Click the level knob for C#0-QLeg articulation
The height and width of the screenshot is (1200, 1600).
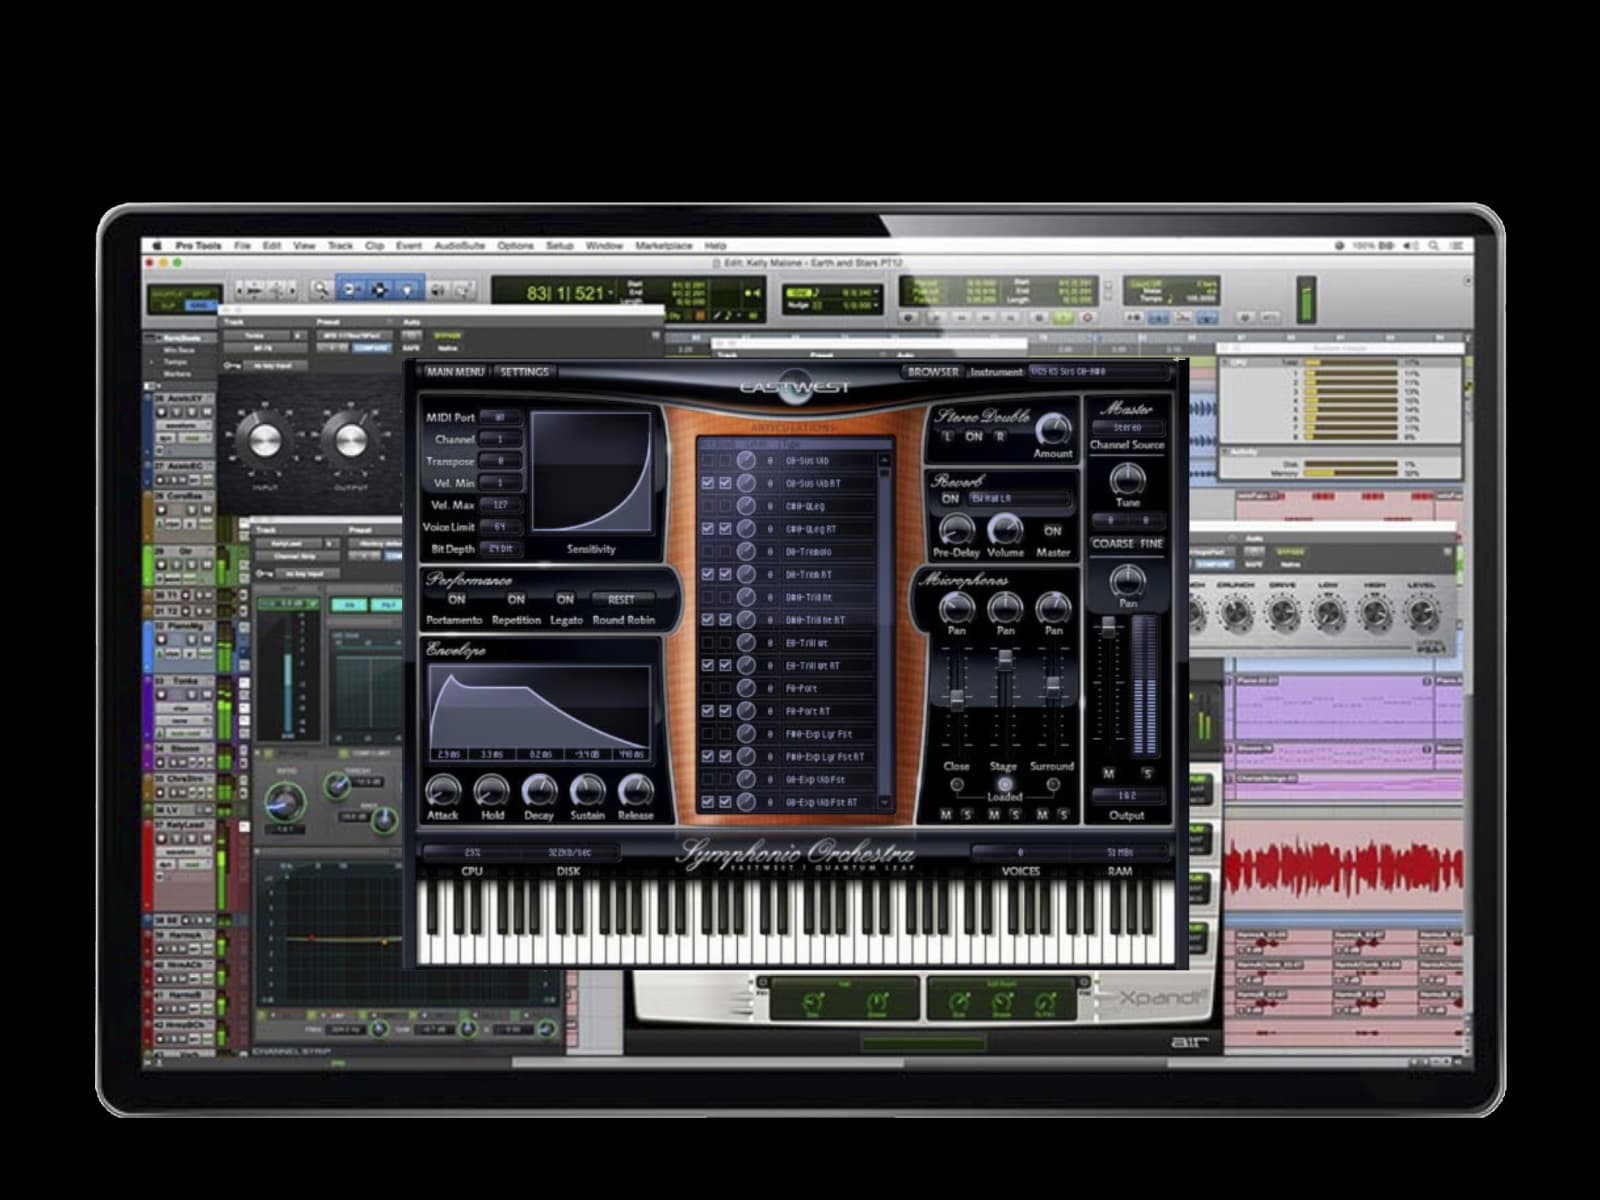pos(746,506)
